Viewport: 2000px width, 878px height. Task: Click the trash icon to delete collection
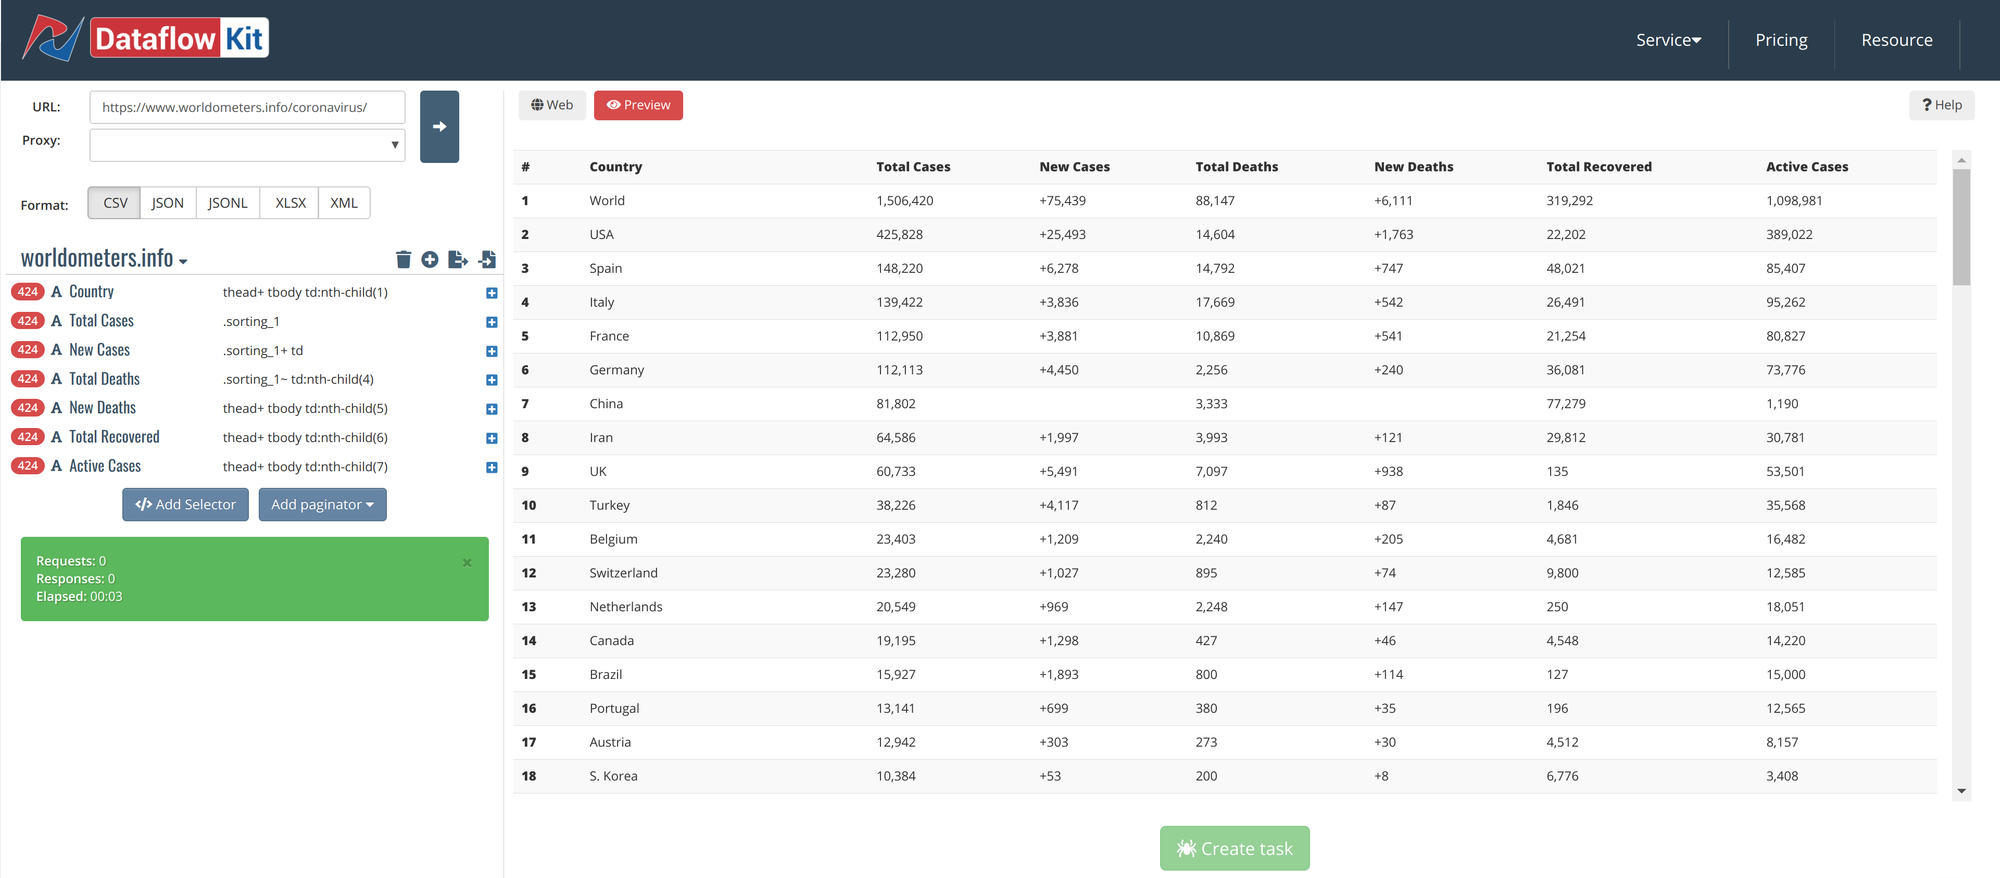tap(403, 260)
